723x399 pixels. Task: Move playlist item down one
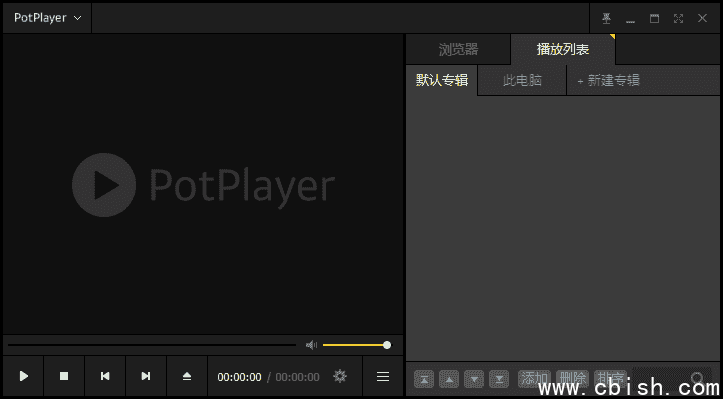click(x=474, y=379)
